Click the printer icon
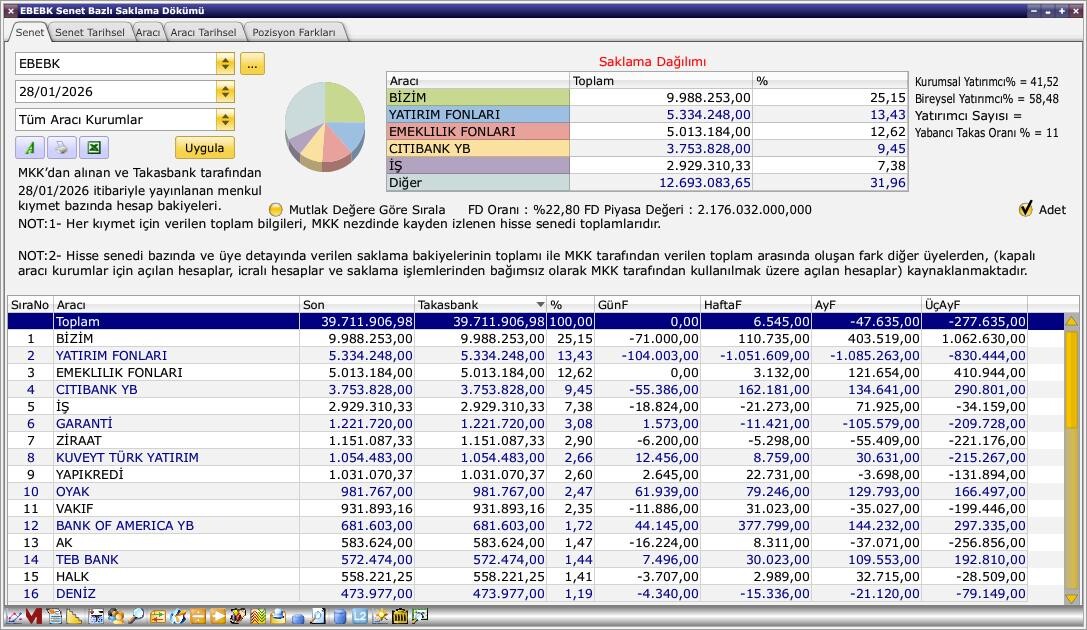This screenshot has width=1087, height=630. 61,148
